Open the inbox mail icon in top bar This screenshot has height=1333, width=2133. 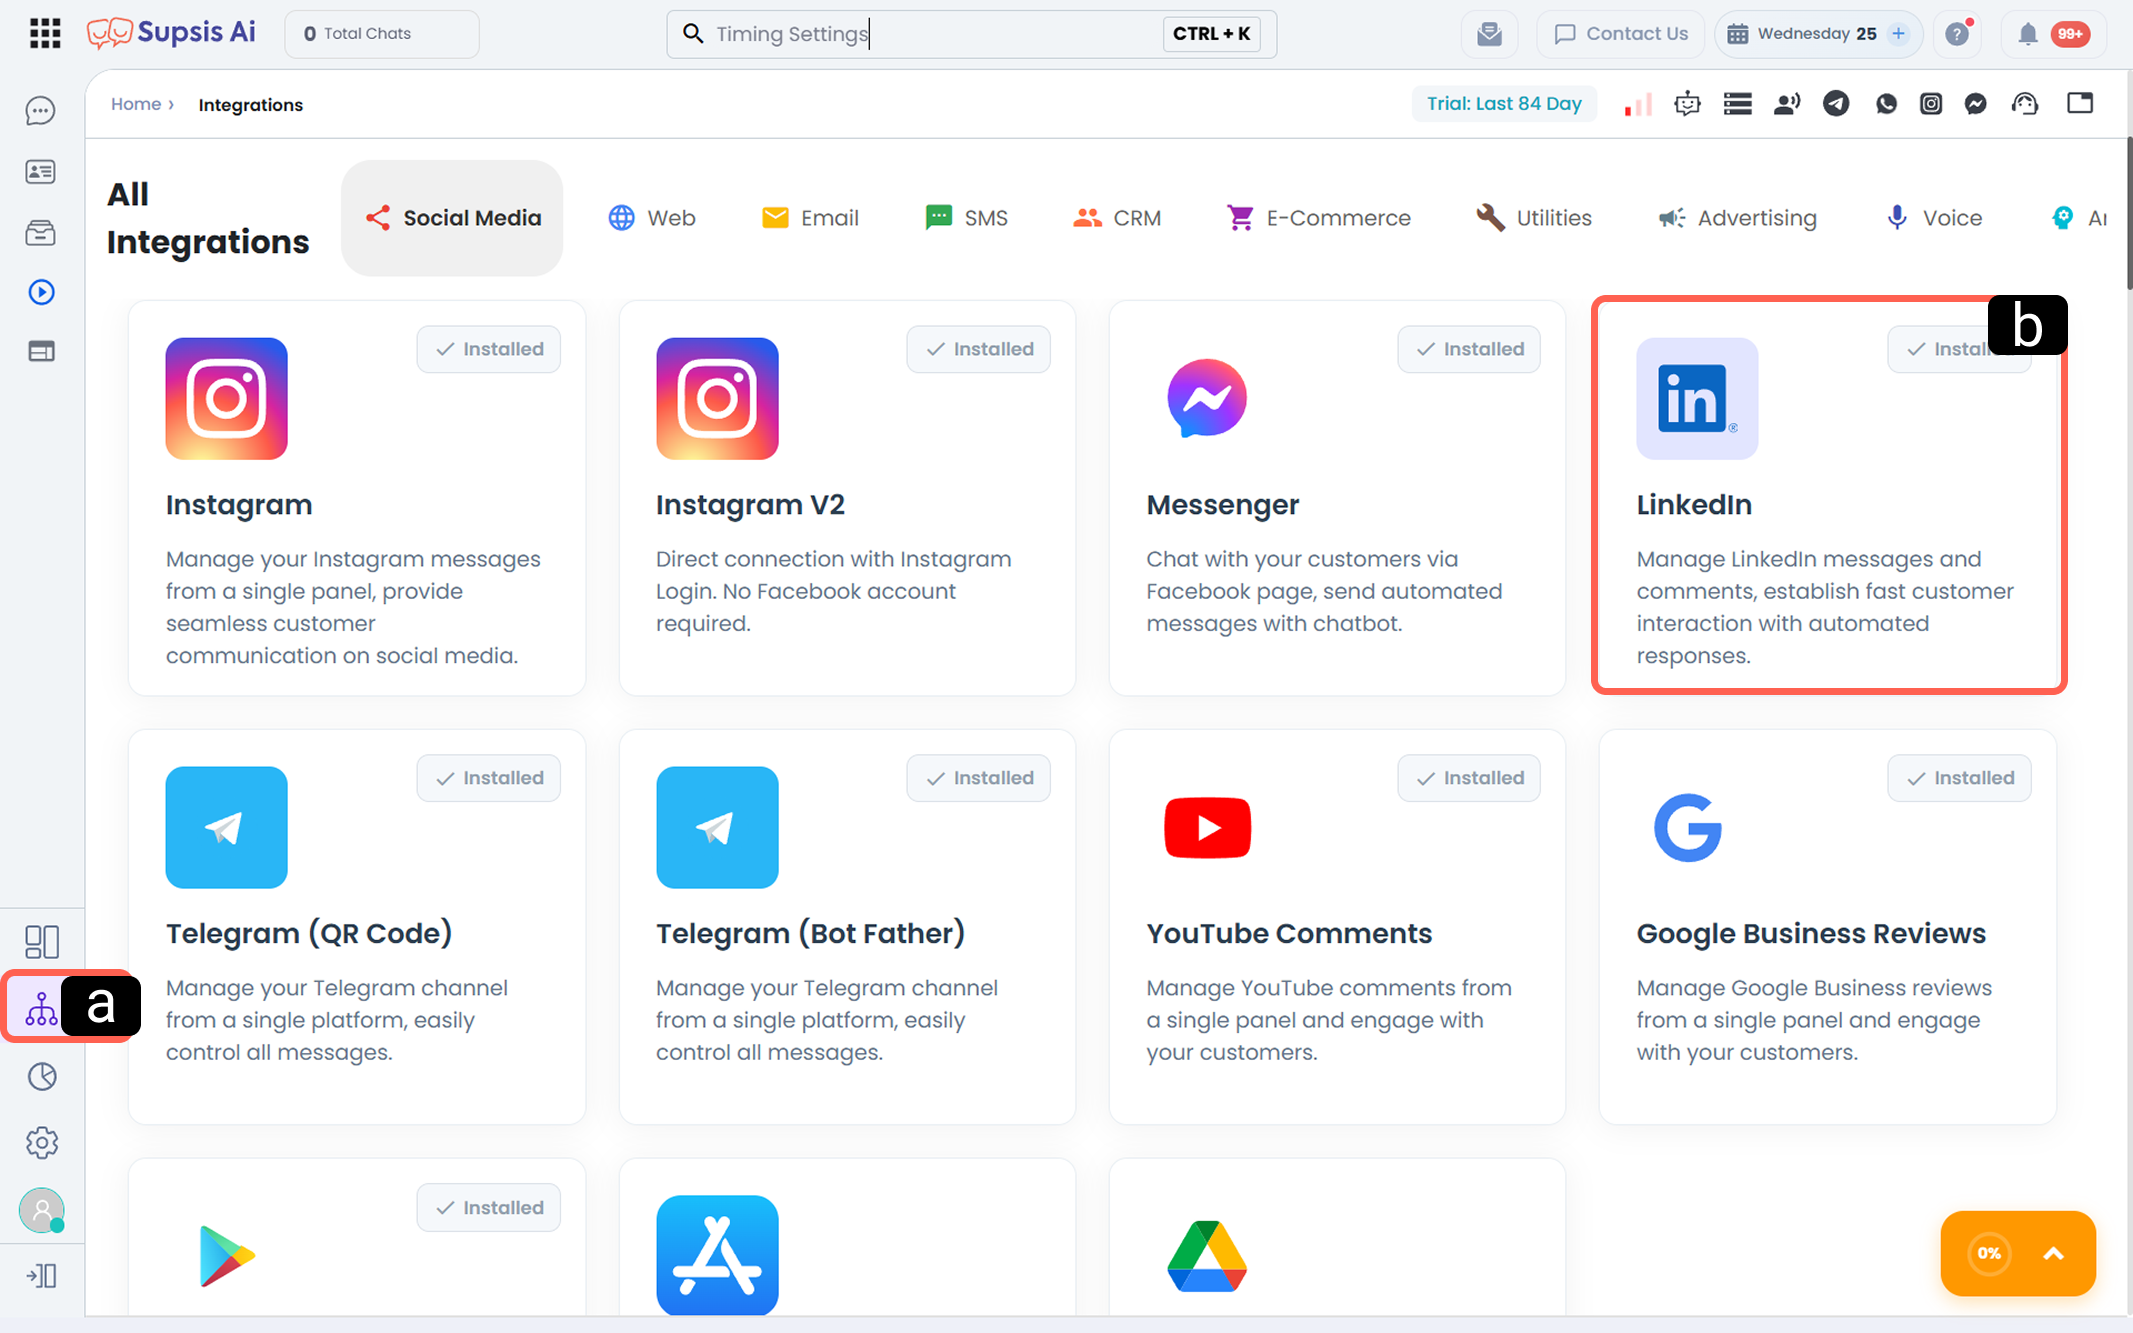pyautogui.click(x=1489, y=34)
